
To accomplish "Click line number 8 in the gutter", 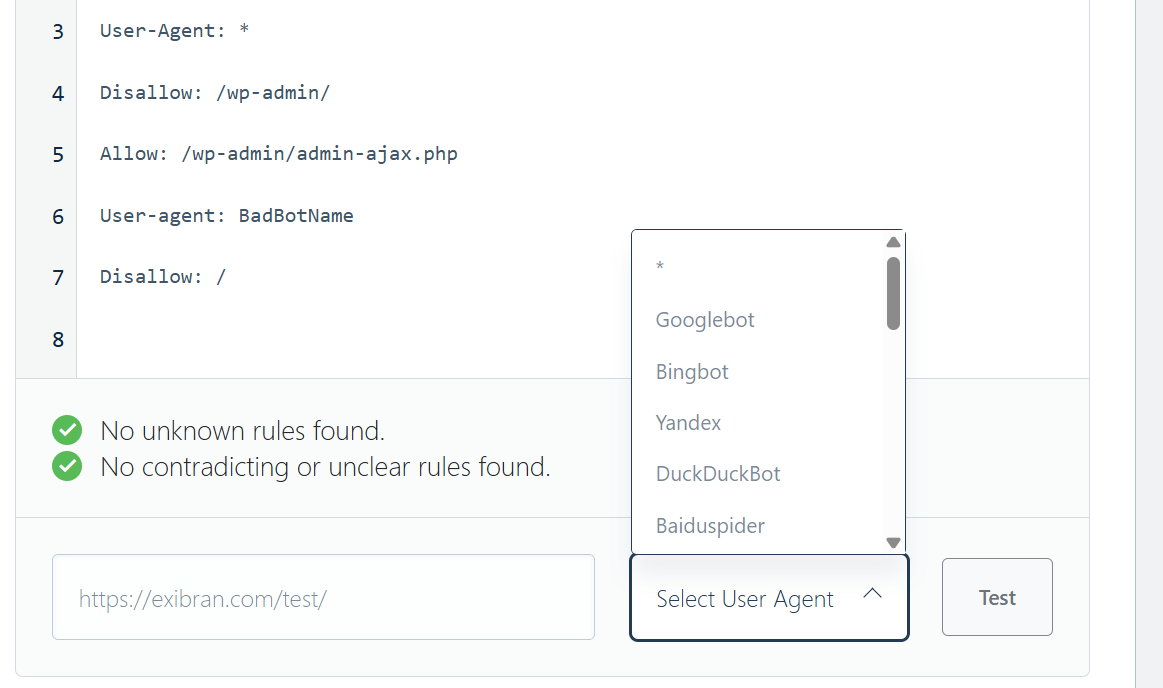I will [x=58, y=340].
